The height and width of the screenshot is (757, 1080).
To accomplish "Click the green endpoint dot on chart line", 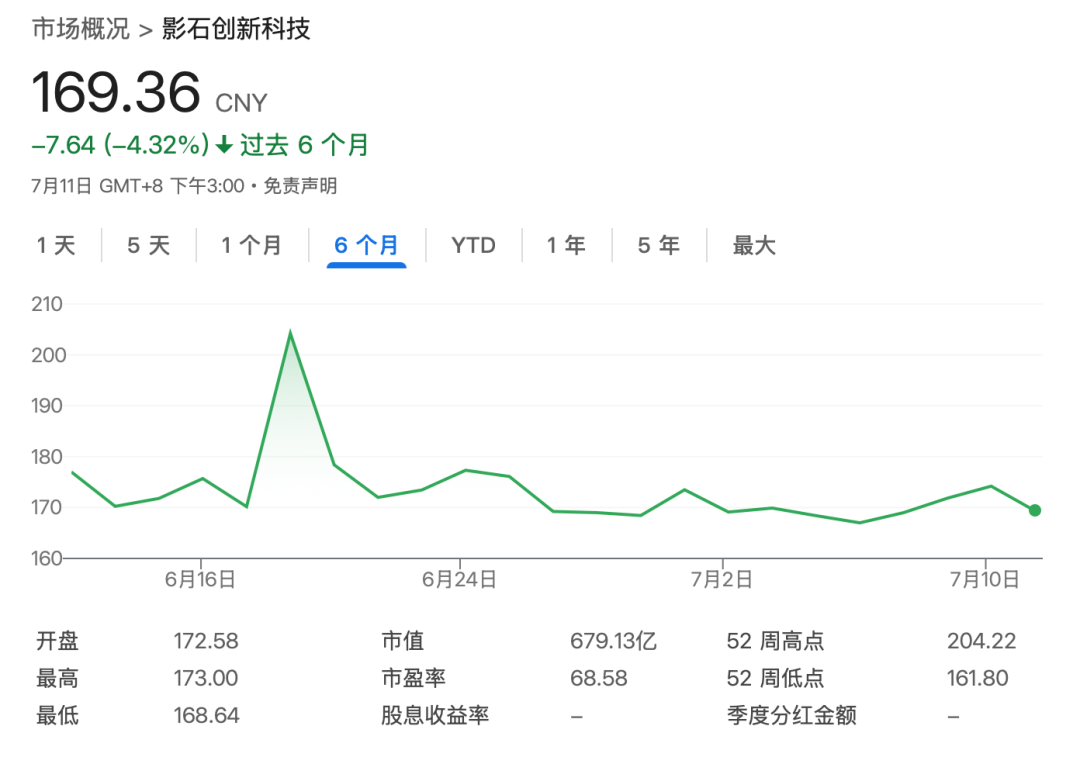I will 1034,510.
